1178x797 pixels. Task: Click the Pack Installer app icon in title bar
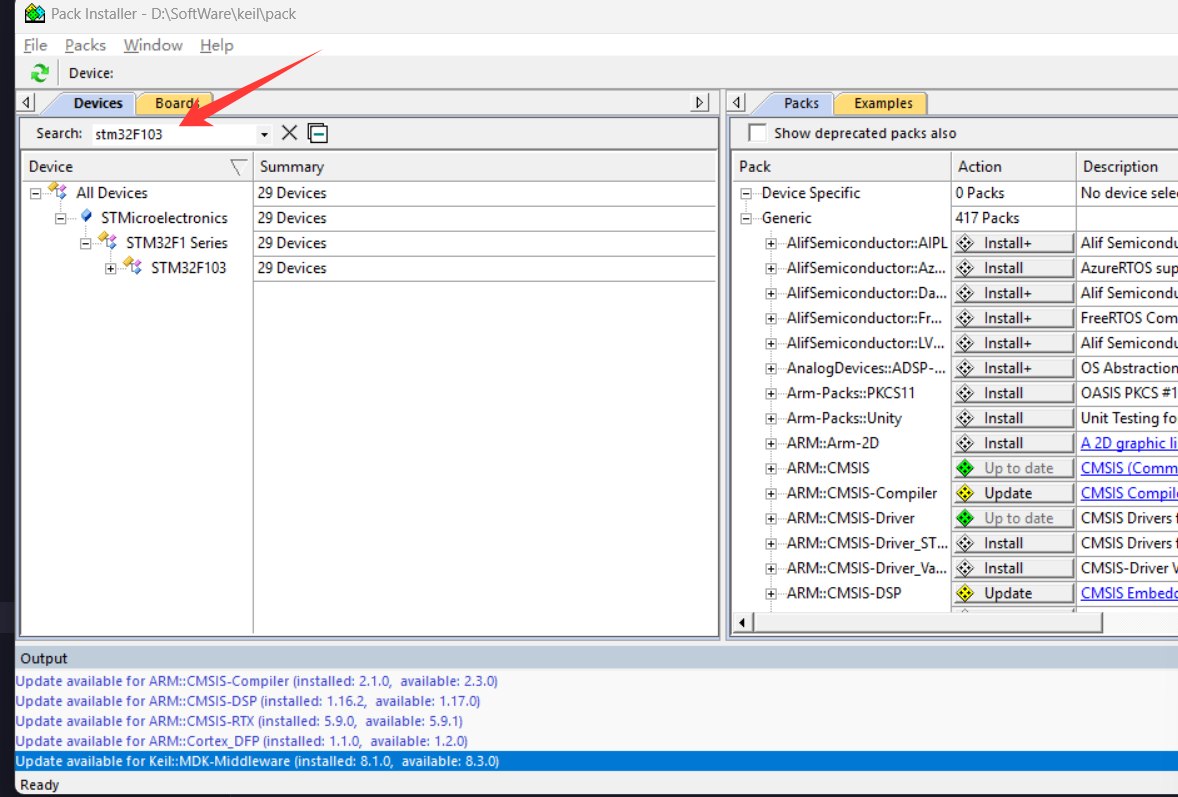click(x=35, y=14)
